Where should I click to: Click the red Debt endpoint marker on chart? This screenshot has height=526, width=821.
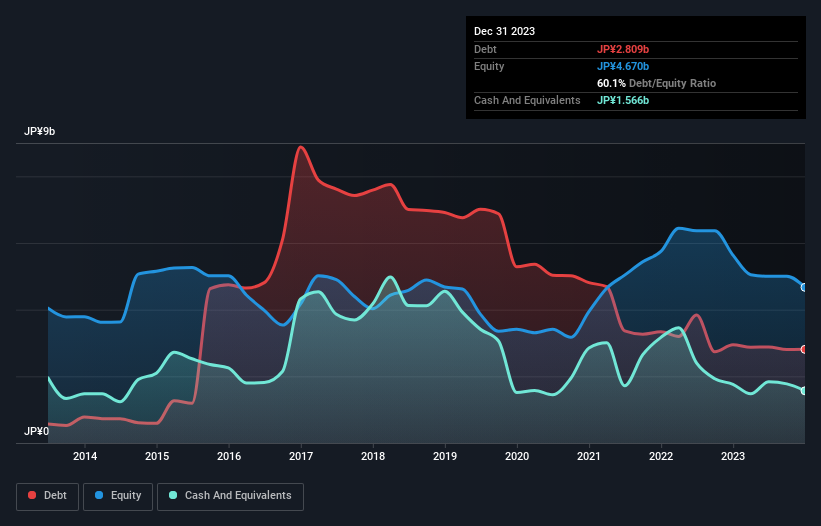(804, 349)
